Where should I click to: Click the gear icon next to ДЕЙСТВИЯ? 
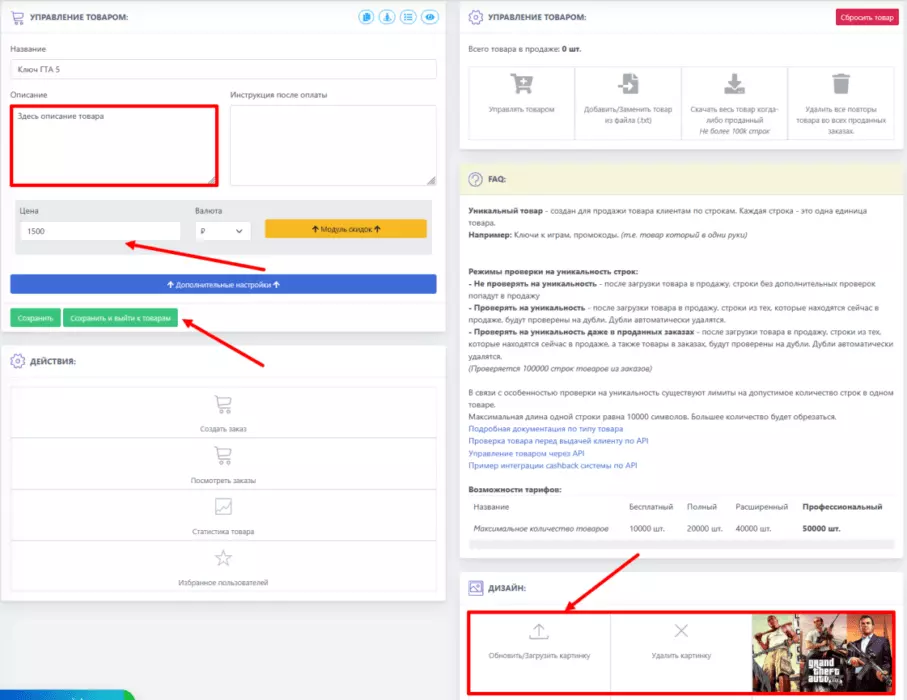17,361
